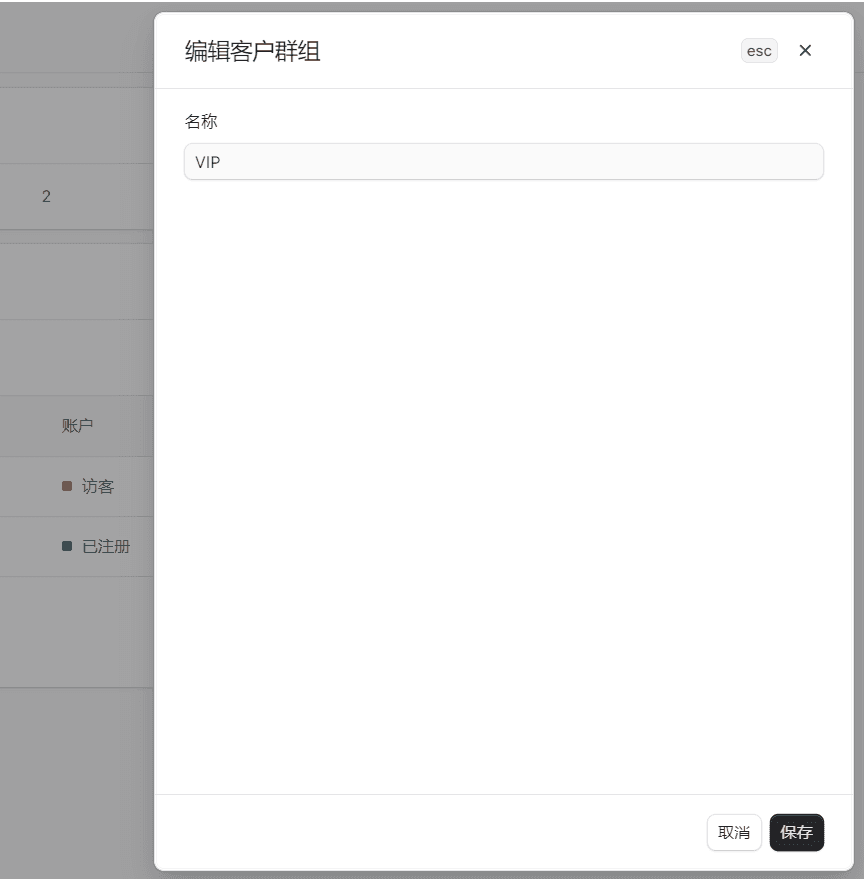Click inside the VIP name input field
Screen dimensions: 864x879
[503, 160]
